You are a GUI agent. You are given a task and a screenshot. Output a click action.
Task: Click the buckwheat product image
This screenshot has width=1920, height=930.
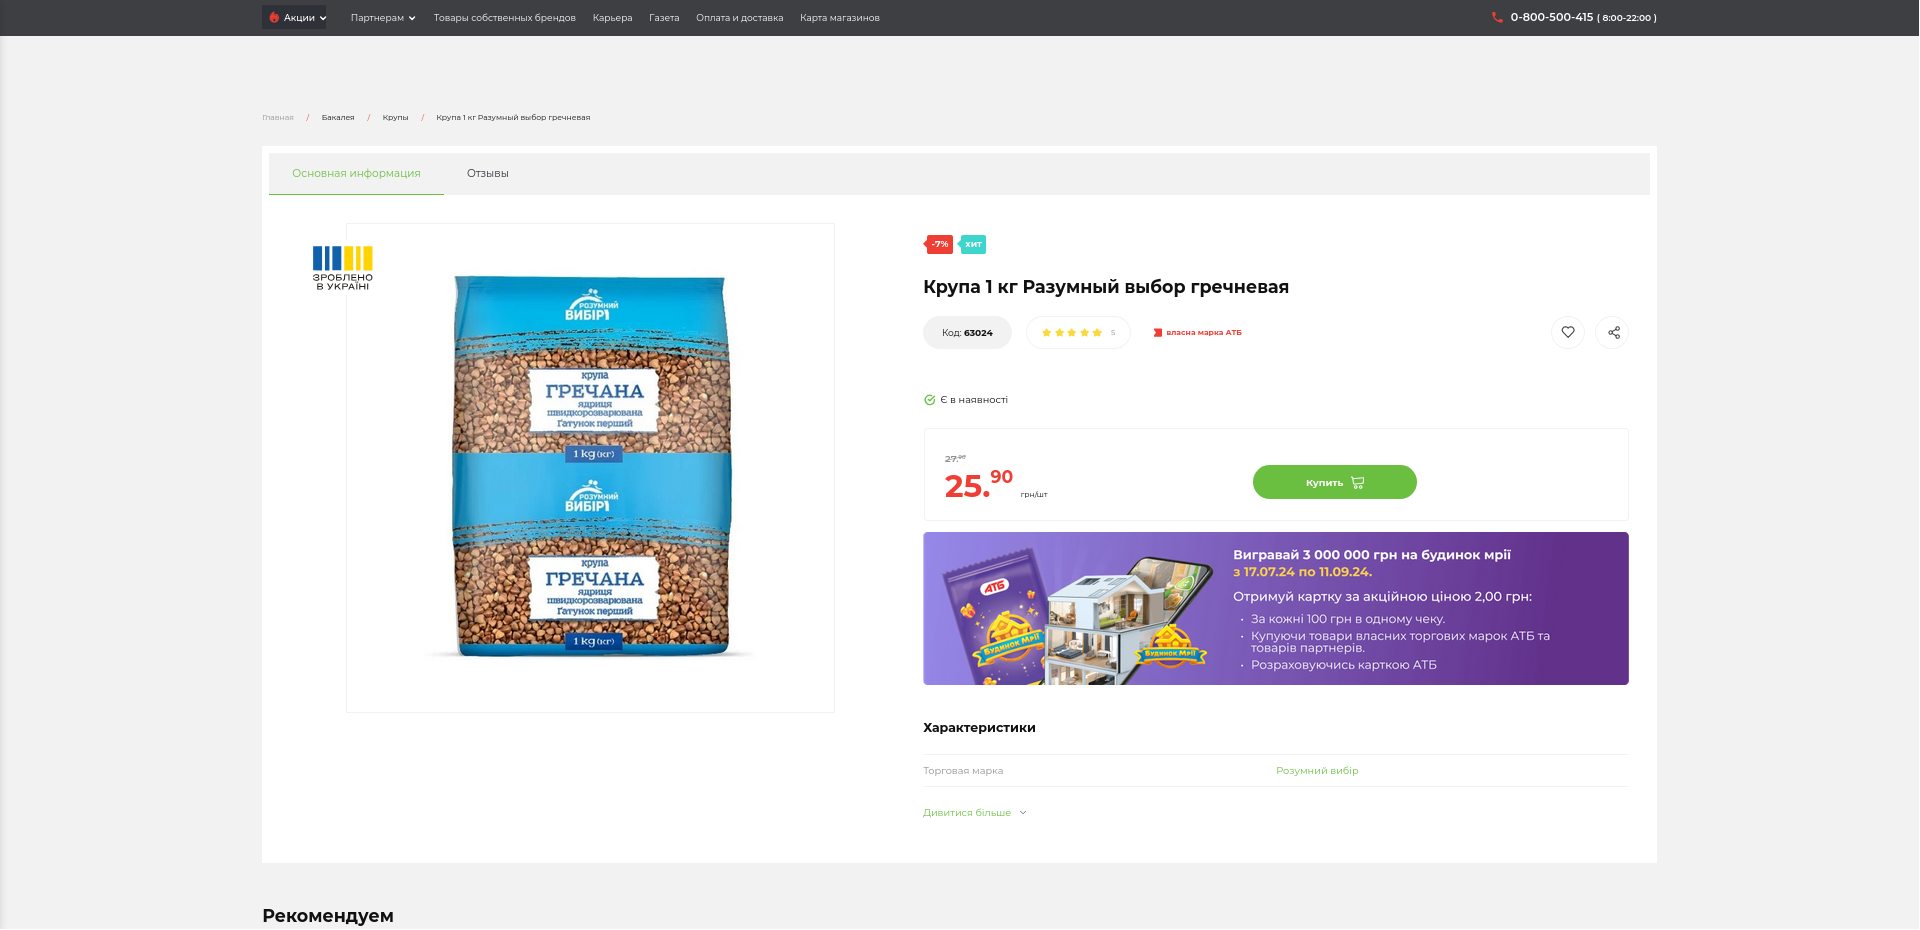coord(591,467)
